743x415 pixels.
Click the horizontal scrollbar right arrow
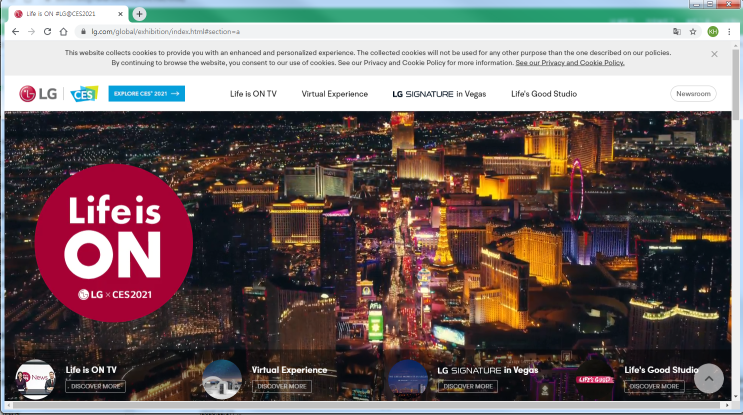727,406
